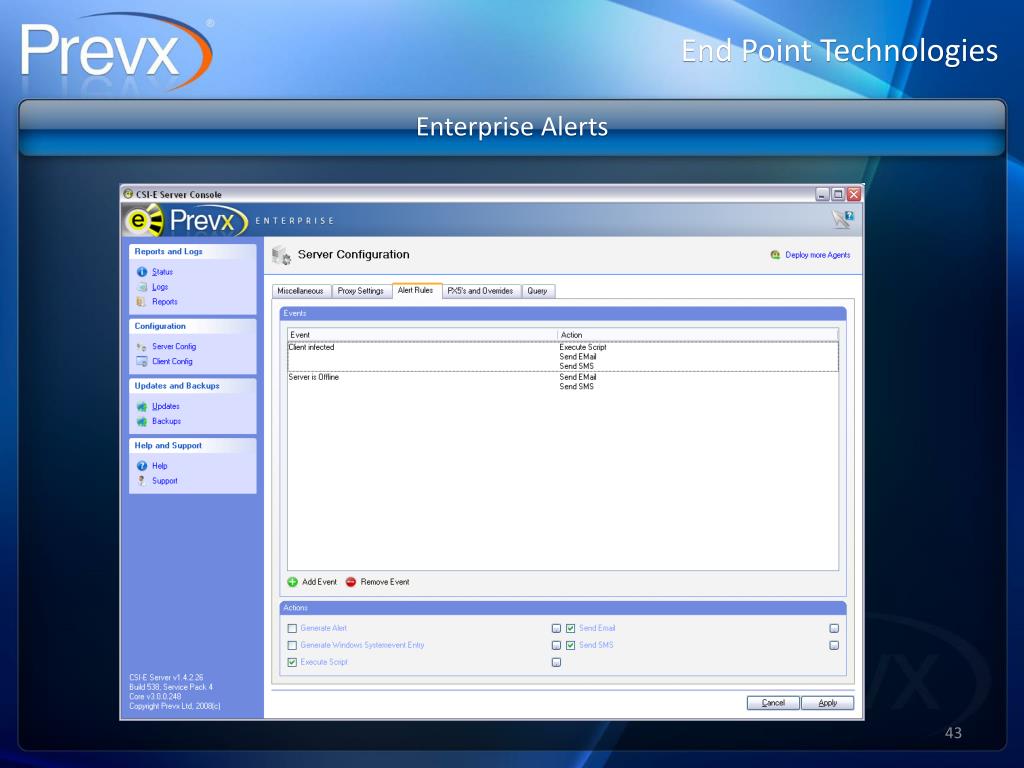Open the Logs link in sidebar

160,287
